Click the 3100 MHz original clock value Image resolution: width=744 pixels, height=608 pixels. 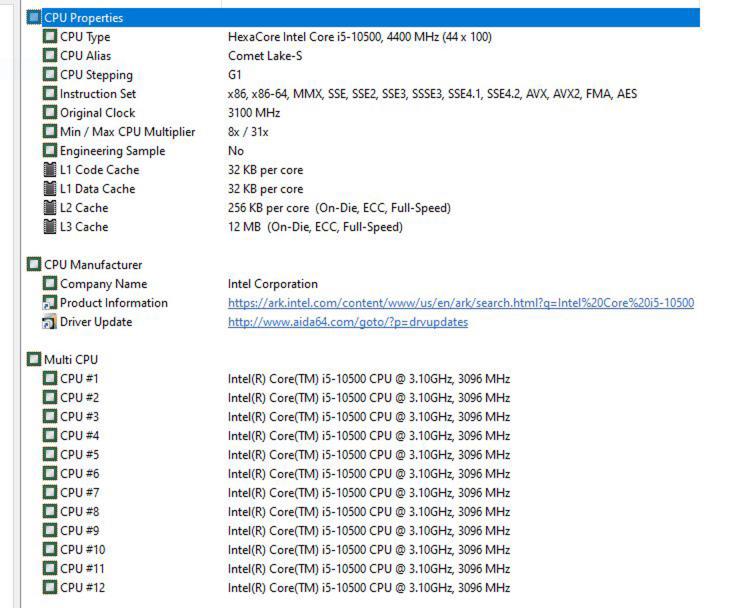point(254,113)
